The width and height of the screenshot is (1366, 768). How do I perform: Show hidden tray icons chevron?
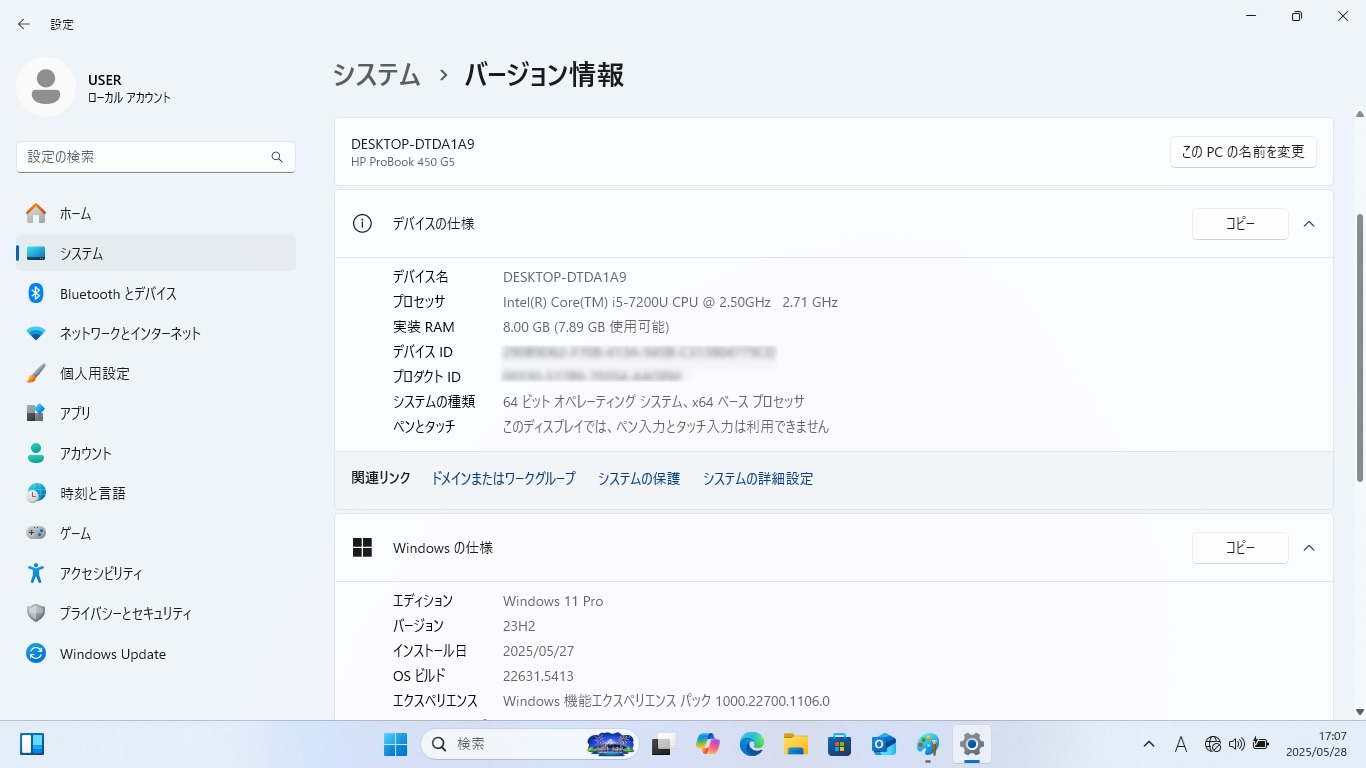(x=1149, y=744)
